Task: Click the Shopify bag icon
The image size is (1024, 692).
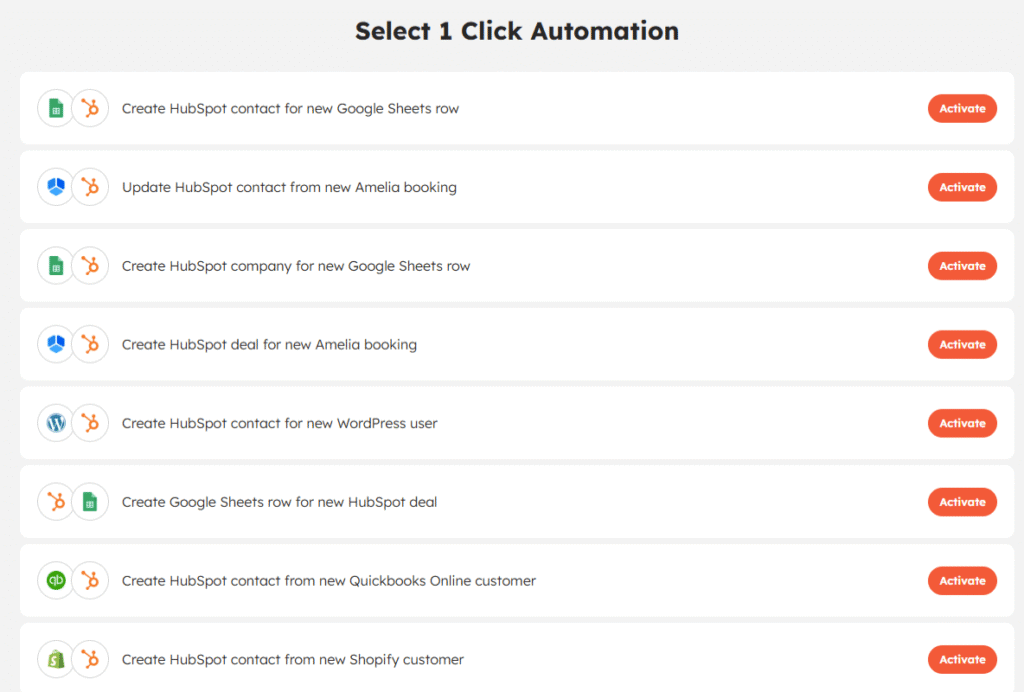Action: click(x=56, y=659)
